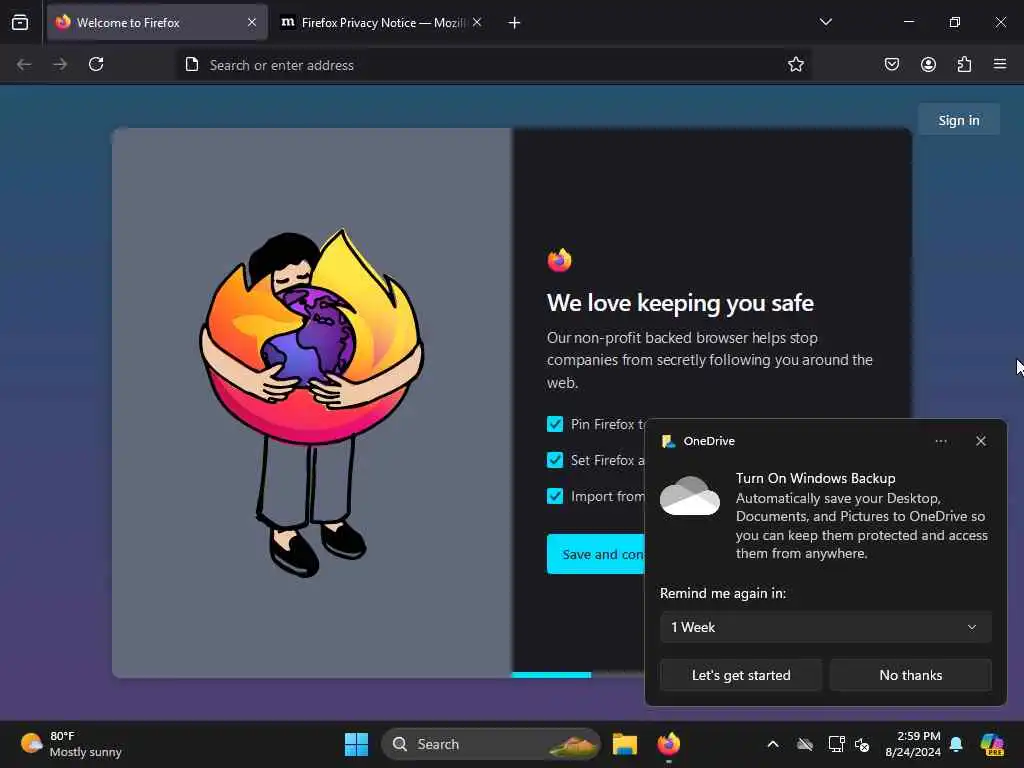Screen dimensions: 1024x768
Task: Click the Sign in button
Action: tap(959, 120)
